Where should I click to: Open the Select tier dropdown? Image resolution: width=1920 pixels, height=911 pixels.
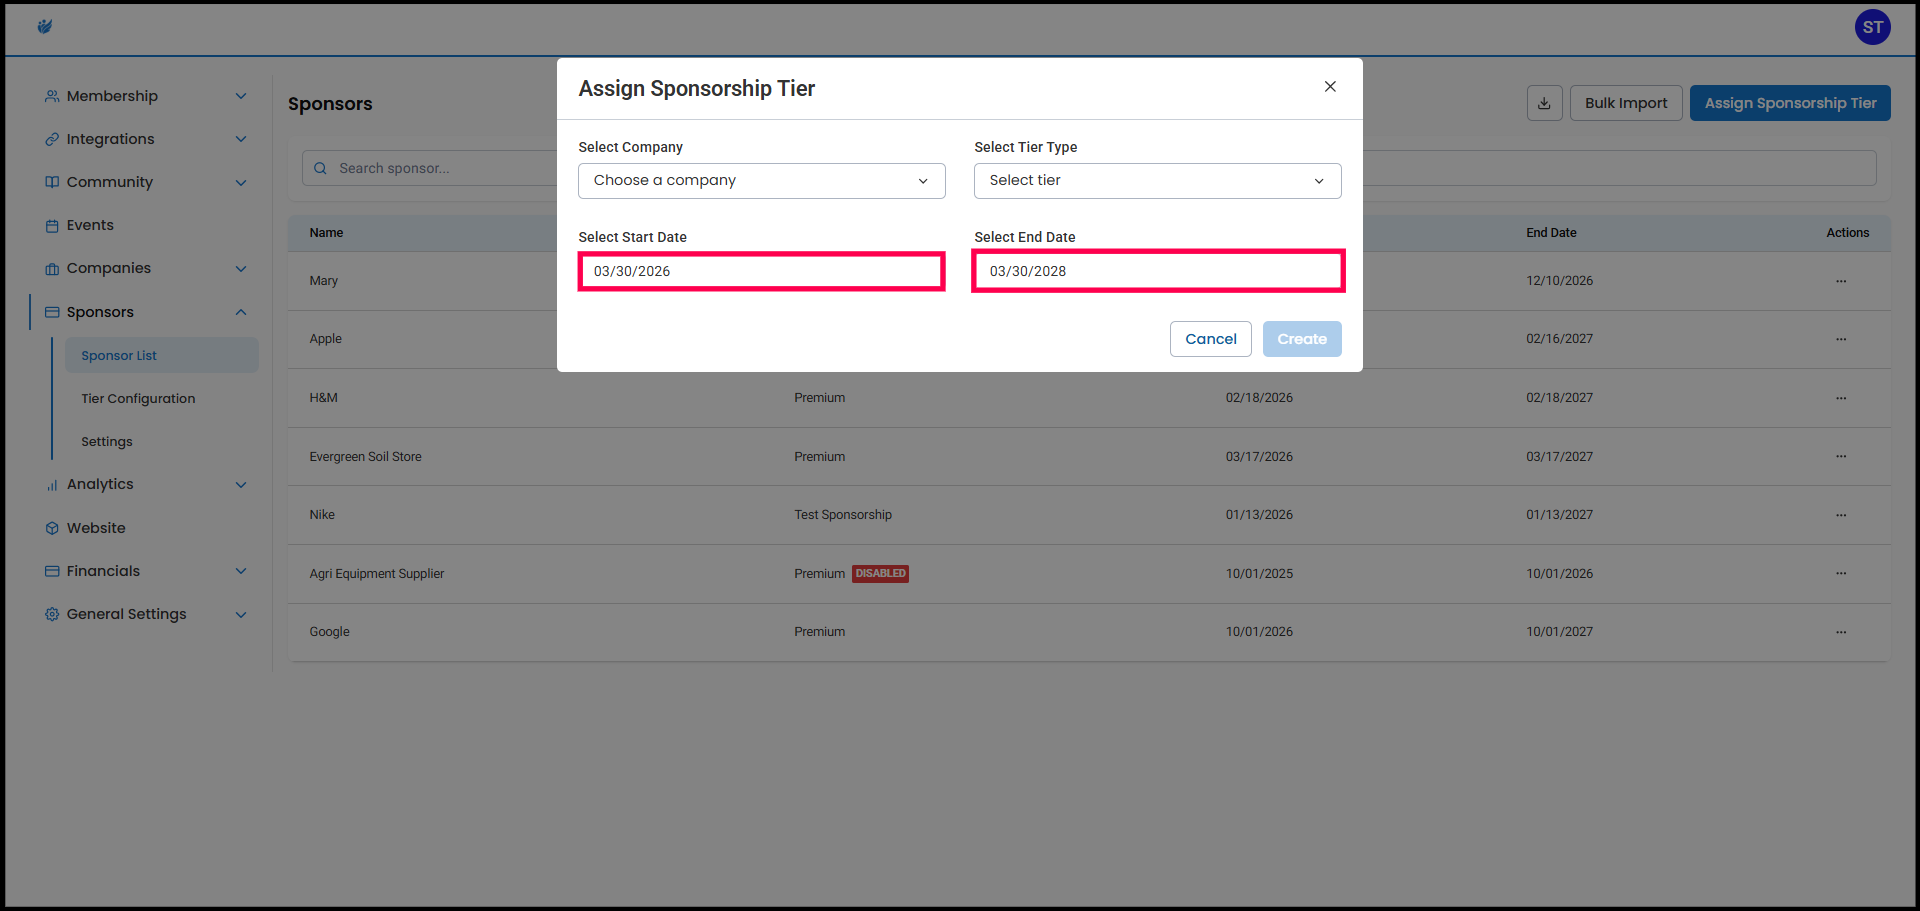click(1157, 181)
